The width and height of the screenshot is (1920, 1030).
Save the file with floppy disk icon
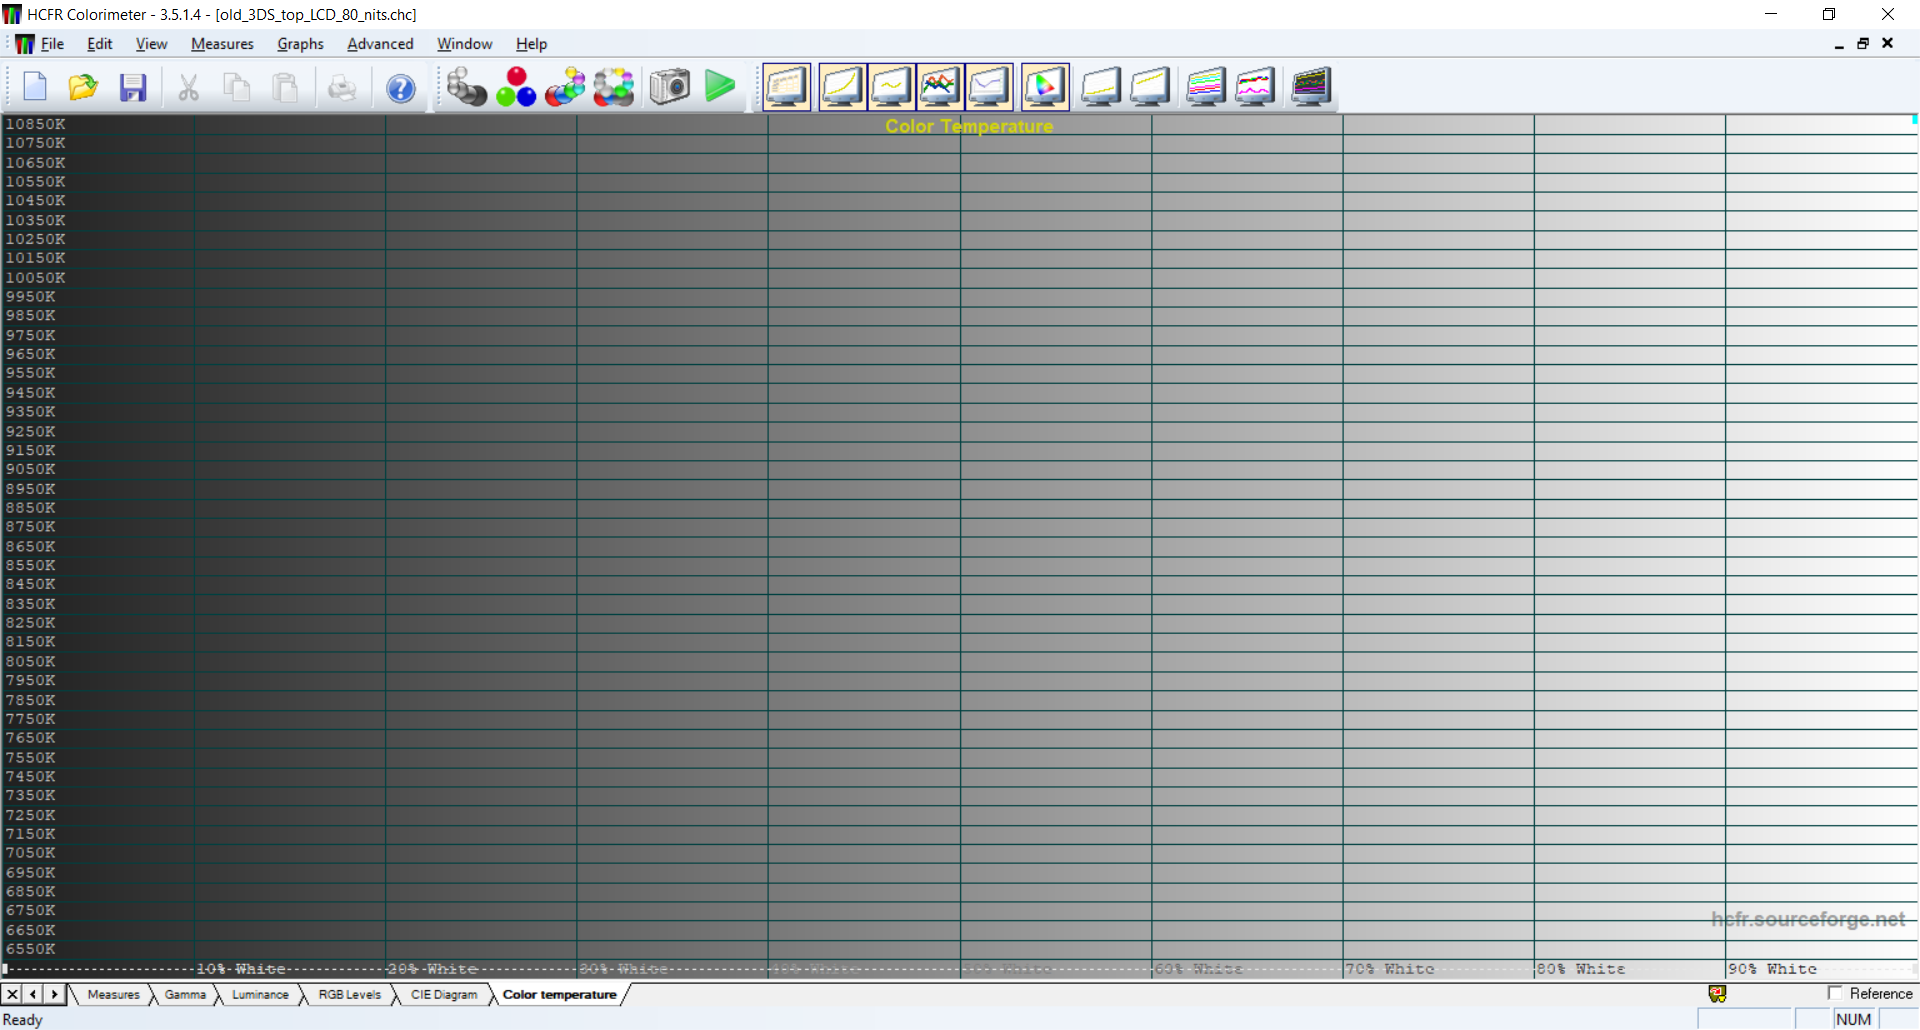[133, 87]
